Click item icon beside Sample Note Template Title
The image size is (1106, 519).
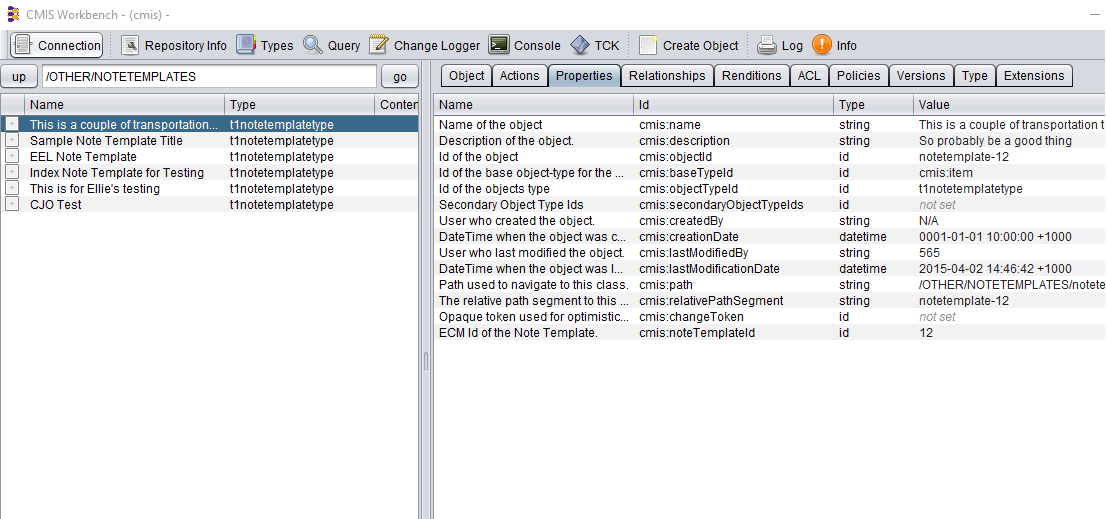pos(12,140)
